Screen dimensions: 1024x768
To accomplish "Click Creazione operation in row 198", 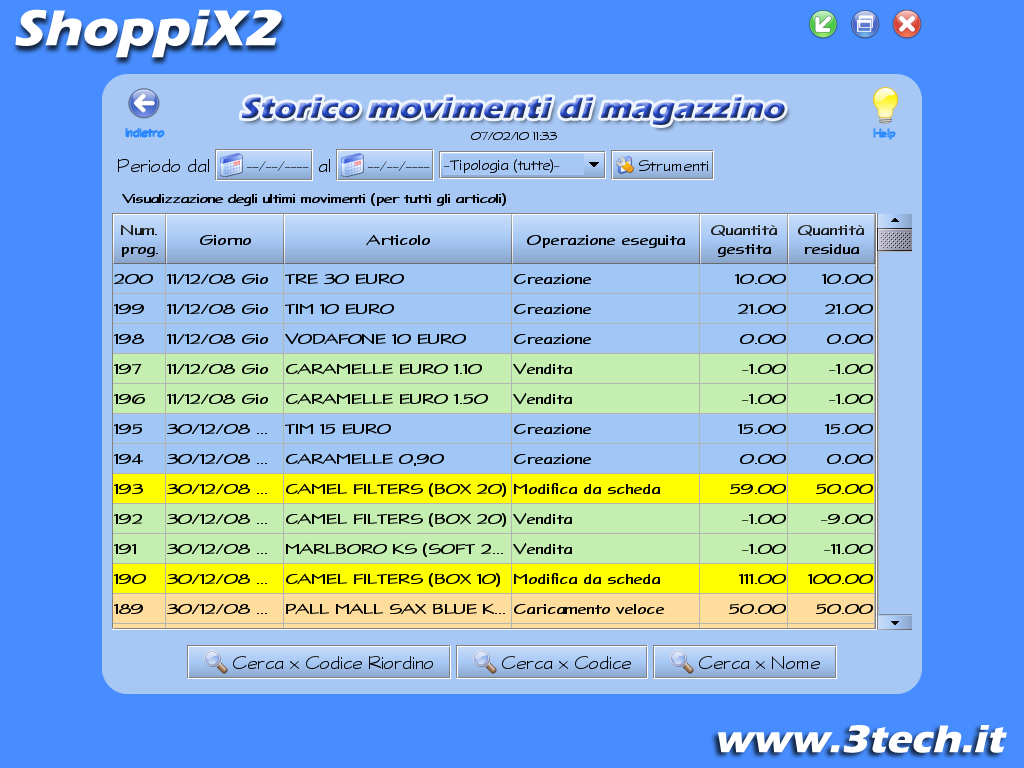I will point(606,339).
